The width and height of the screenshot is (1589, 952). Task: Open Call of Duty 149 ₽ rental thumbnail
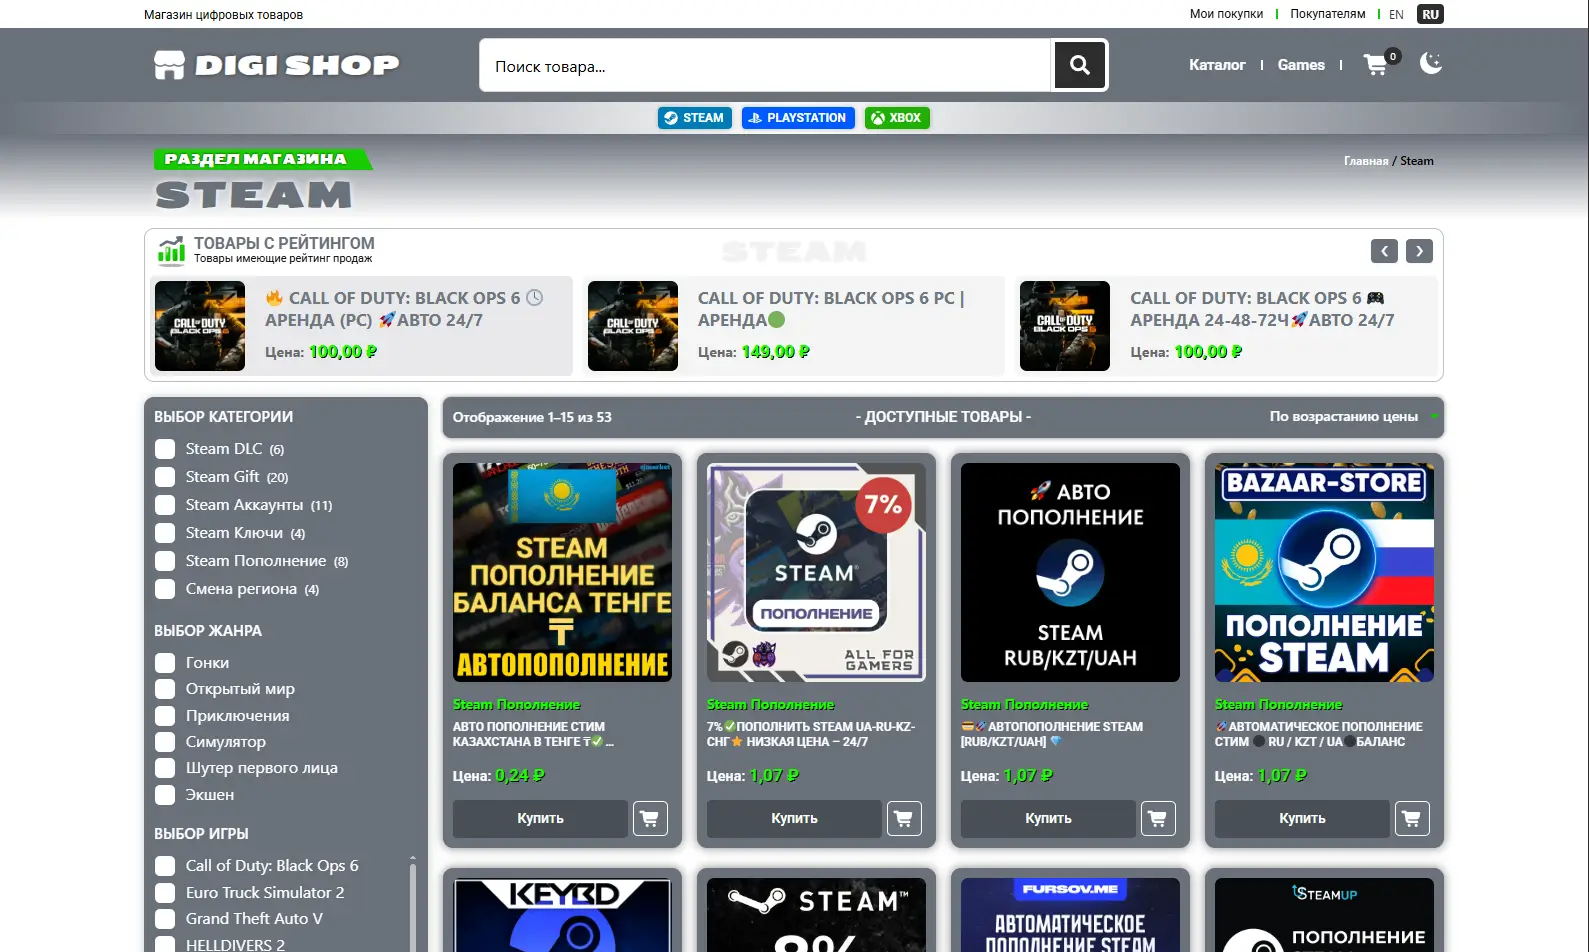633,326
